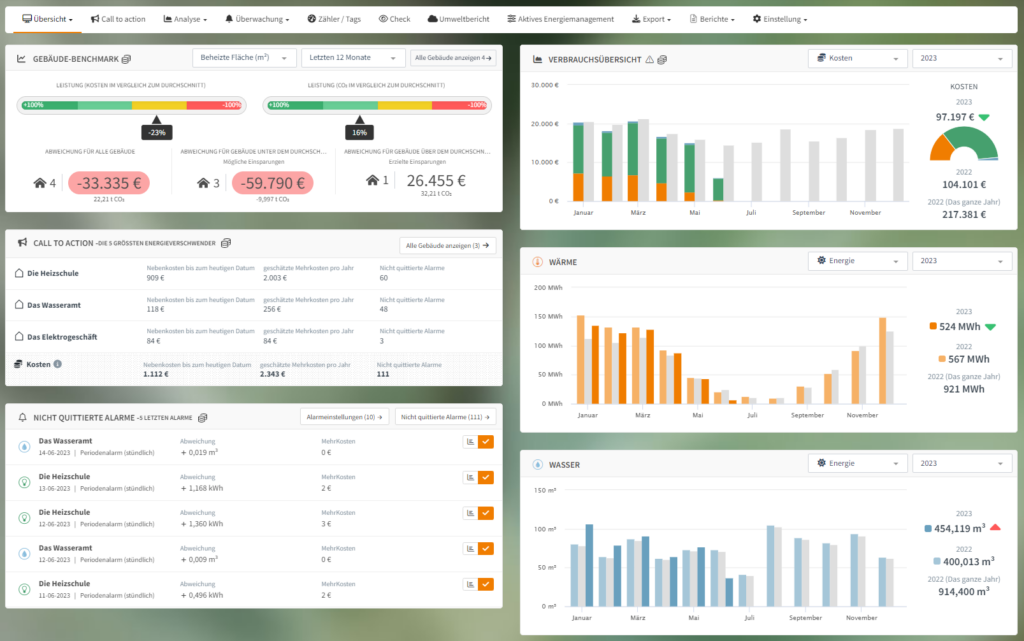Click the Wasser panel drop icon
The width and height of the screenshot is (1024, 641).
pos(537,465)
